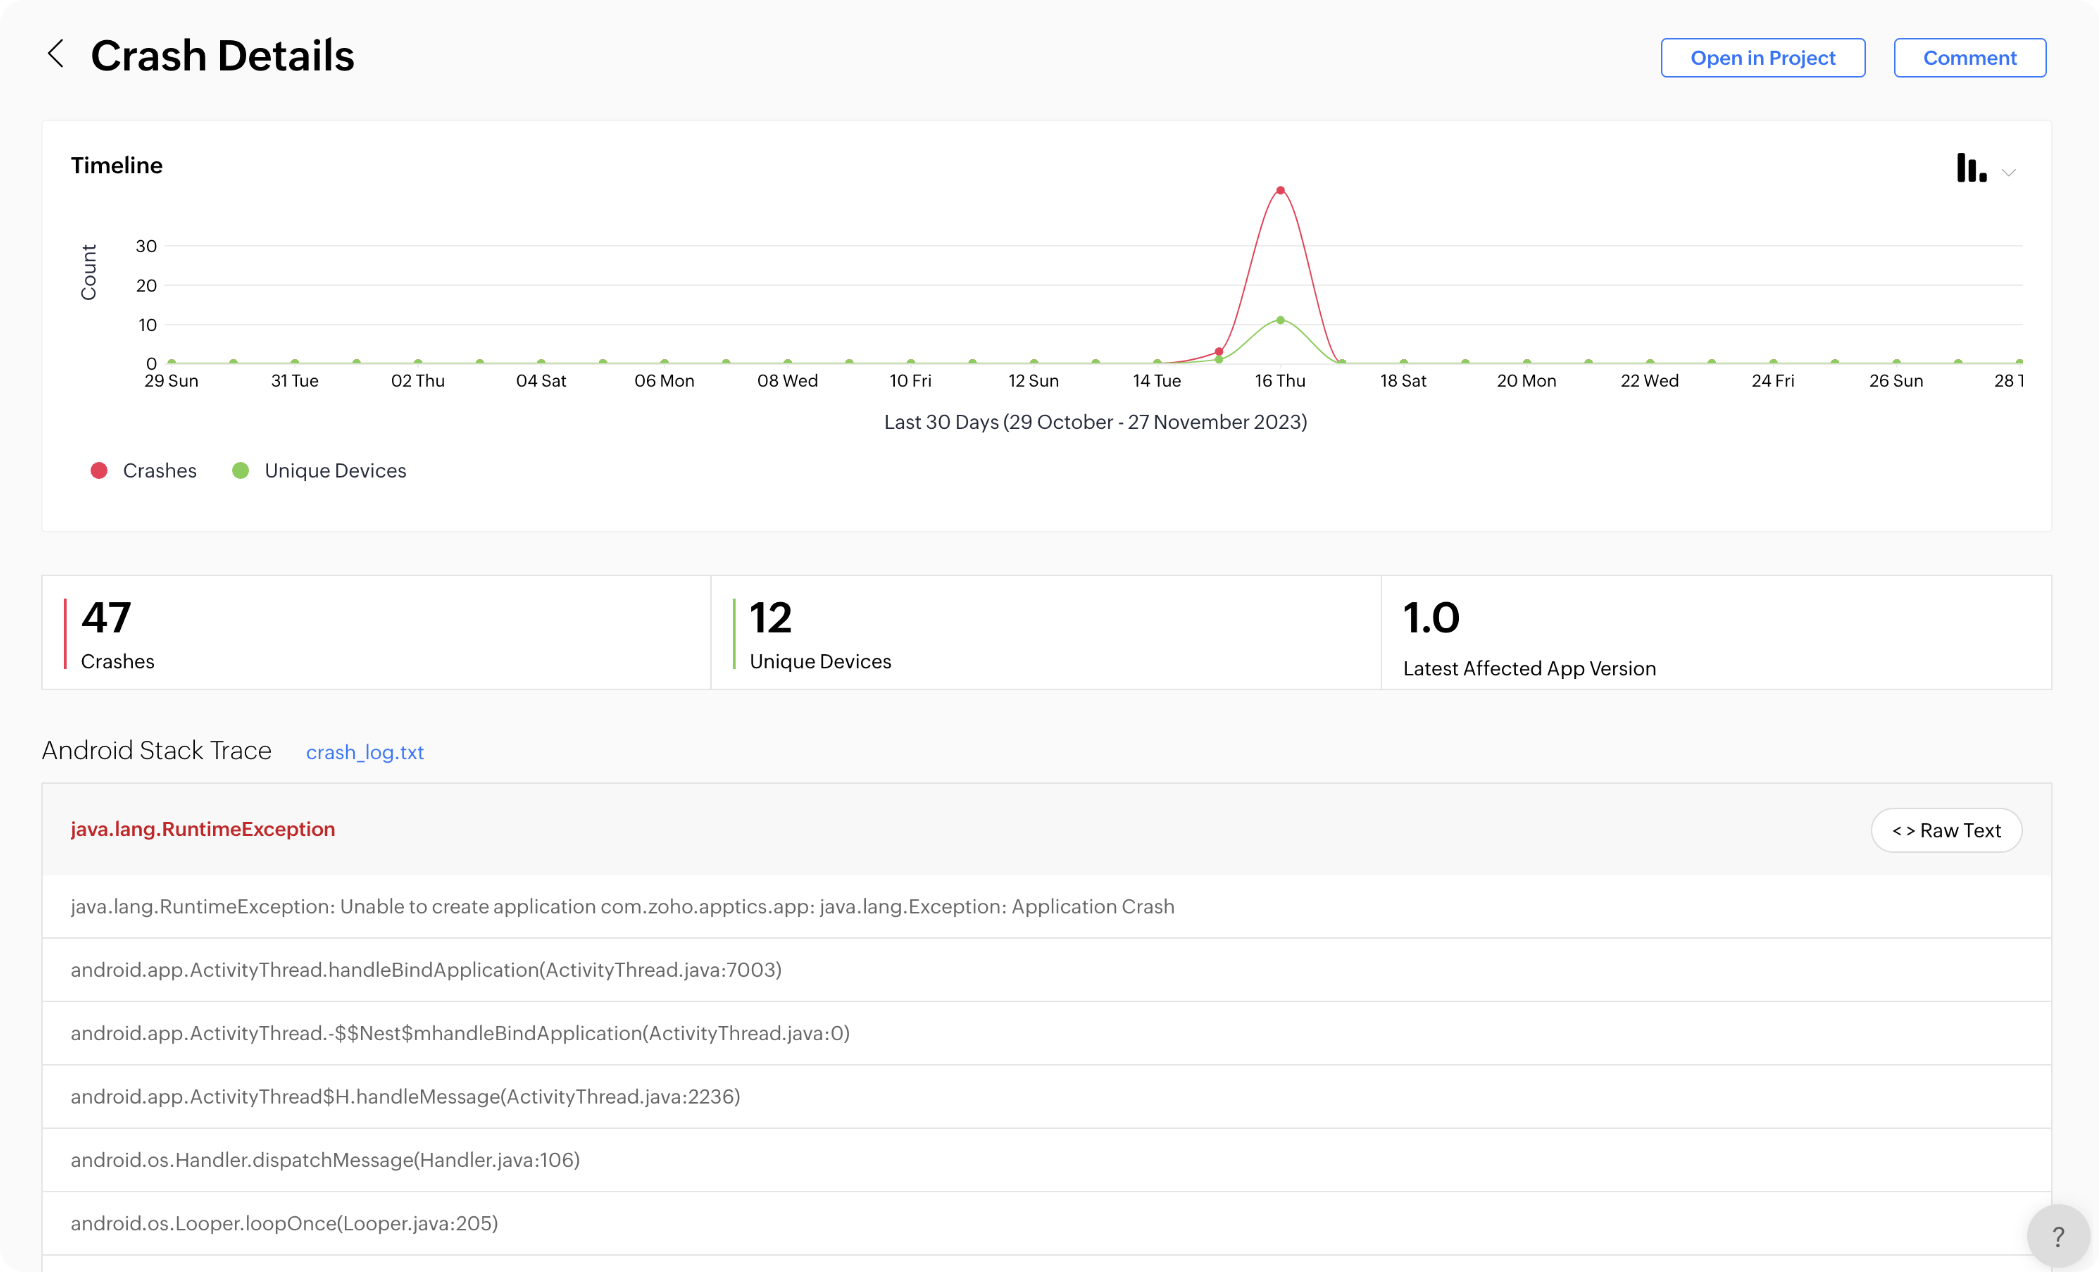
Task: Toggle the Unique Devices legend series
Action: pyautogui.click(x=335, y=471)
